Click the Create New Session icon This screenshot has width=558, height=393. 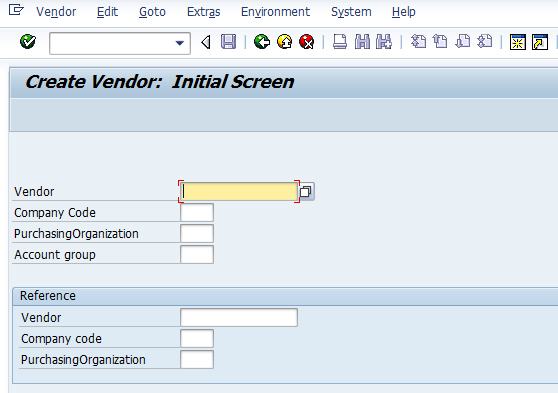point(518,42)
